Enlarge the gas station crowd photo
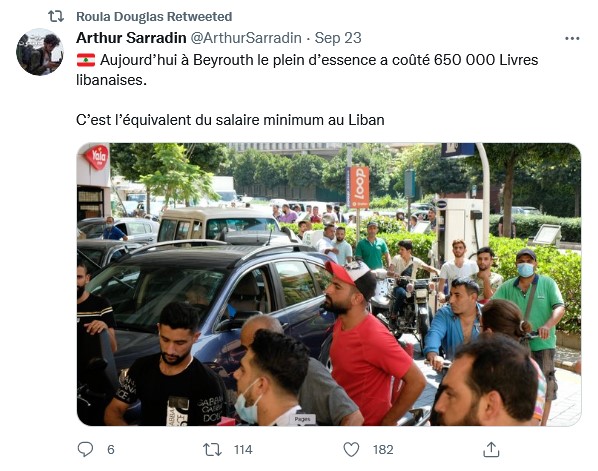The image size is (598, 471). [329, 284]
